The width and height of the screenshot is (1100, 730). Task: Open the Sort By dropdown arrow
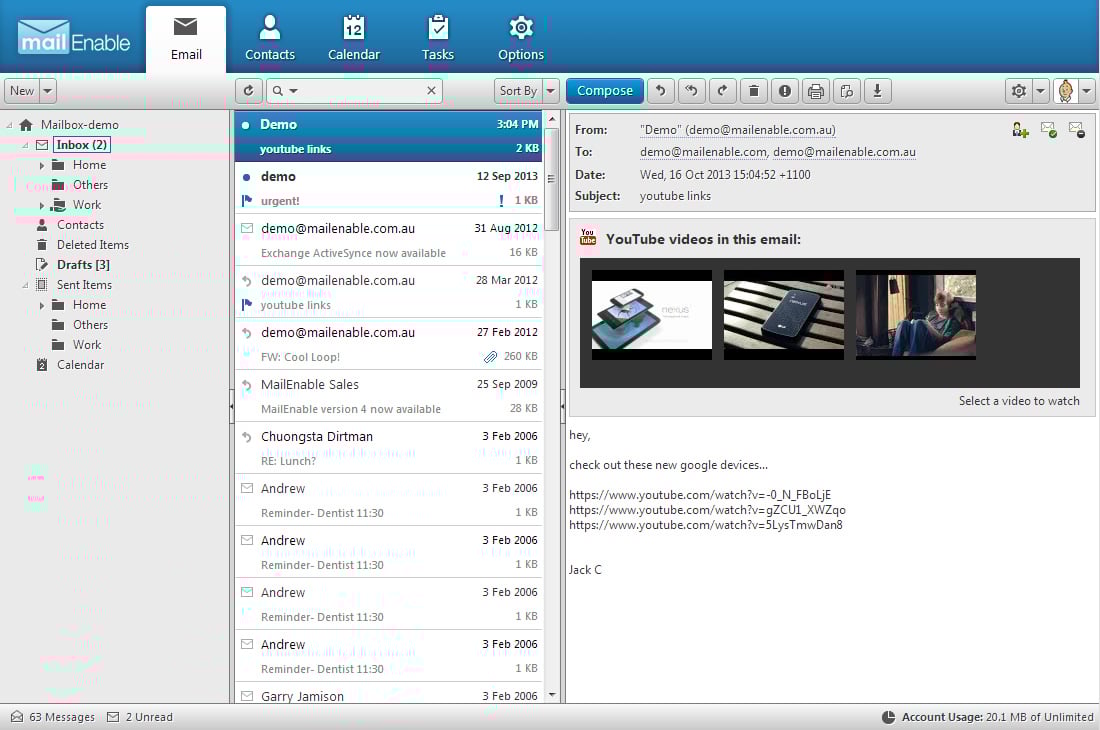(551, 91)
